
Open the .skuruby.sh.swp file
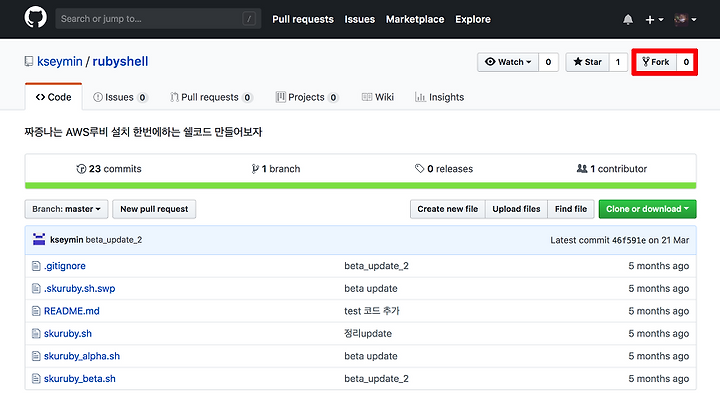click(79, 288)
